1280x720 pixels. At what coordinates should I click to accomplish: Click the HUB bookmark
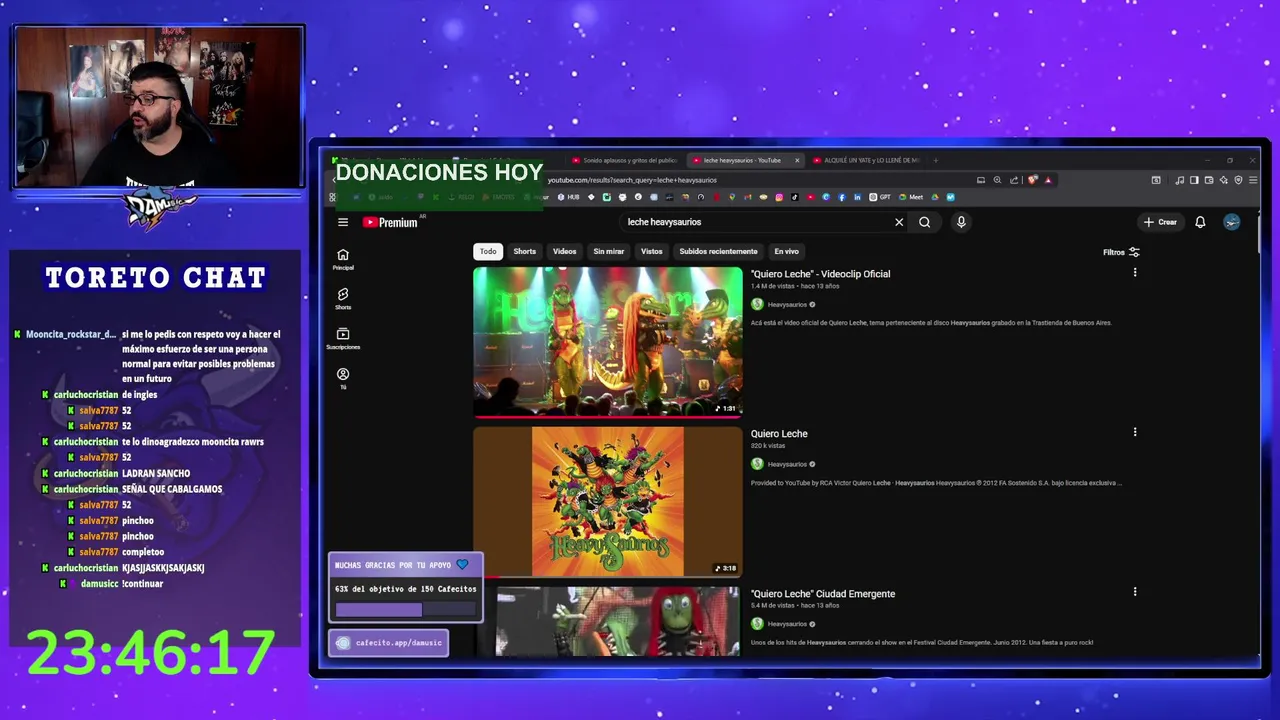[568, 197]
